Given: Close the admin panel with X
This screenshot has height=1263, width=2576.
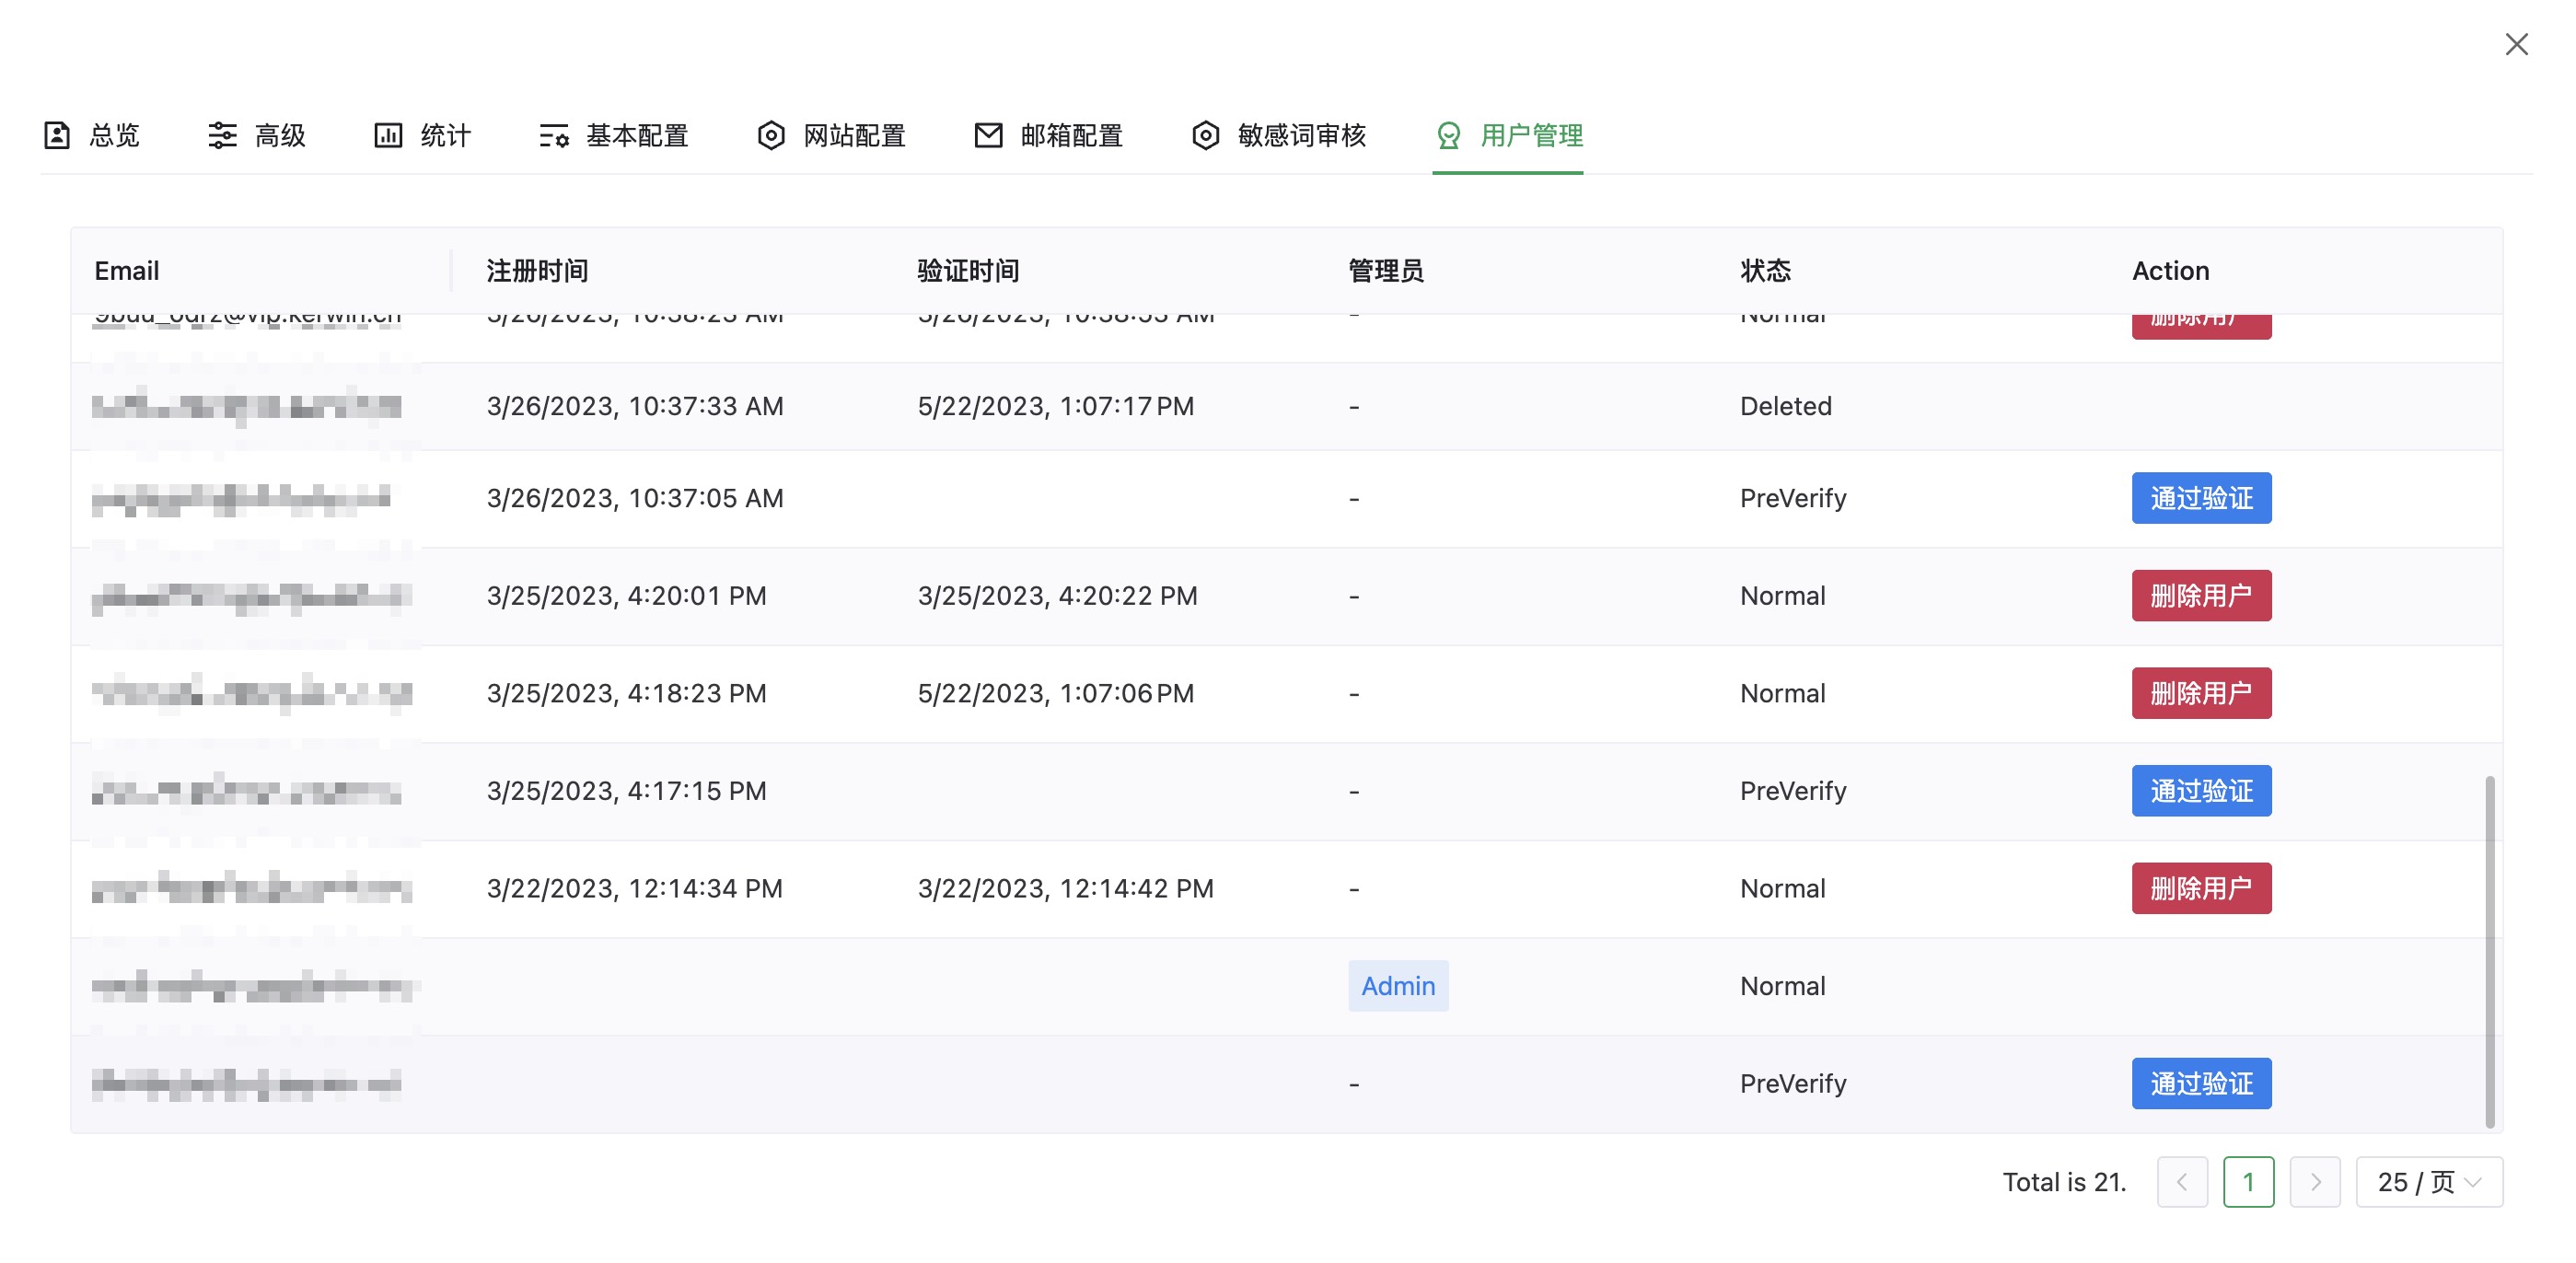Looking at the screenshot, I should [x=2516, y=44].
